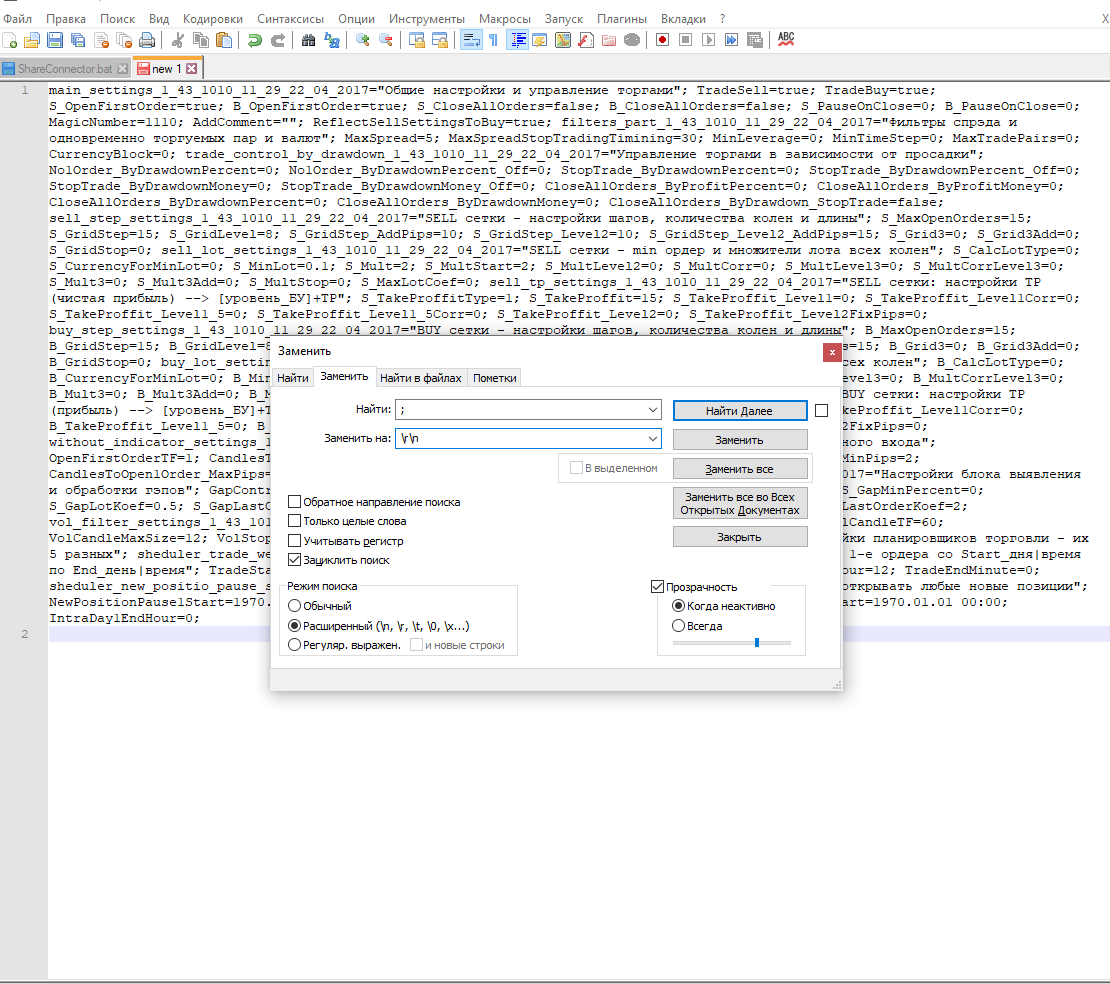Click the Paste clipboard icon
The width and height of the screenshot is (1110, 984).
click(224, 40)
